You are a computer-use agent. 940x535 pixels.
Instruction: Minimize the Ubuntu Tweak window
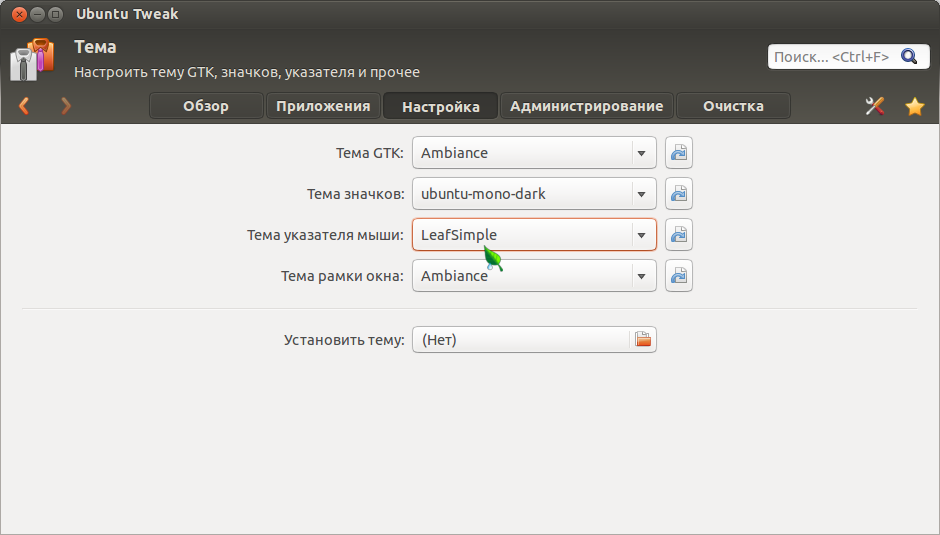coord(37,14)
